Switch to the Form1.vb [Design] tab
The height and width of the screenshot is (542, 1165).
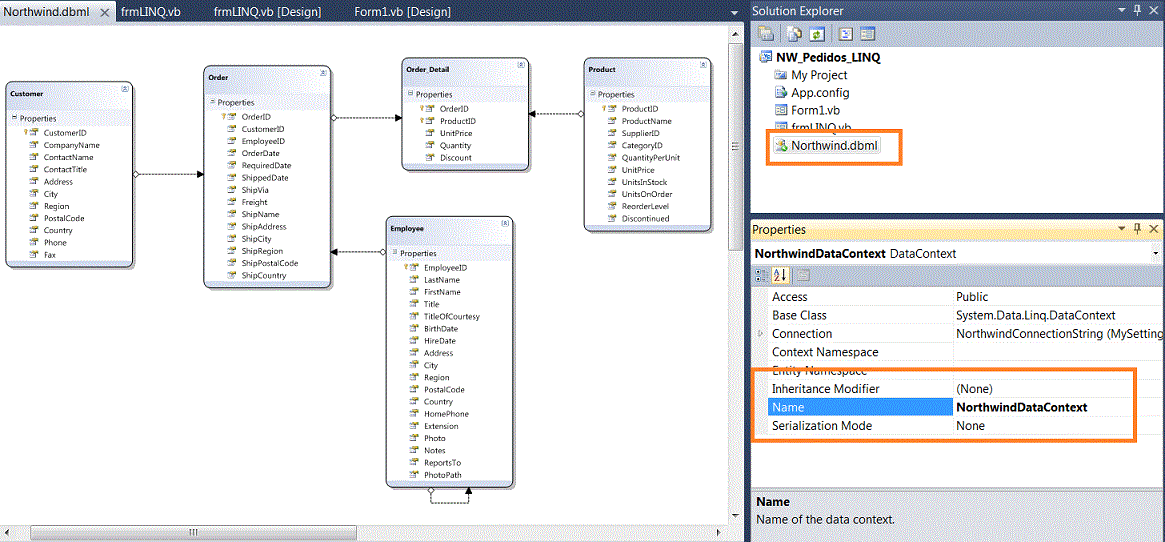(x=403, y=12)
